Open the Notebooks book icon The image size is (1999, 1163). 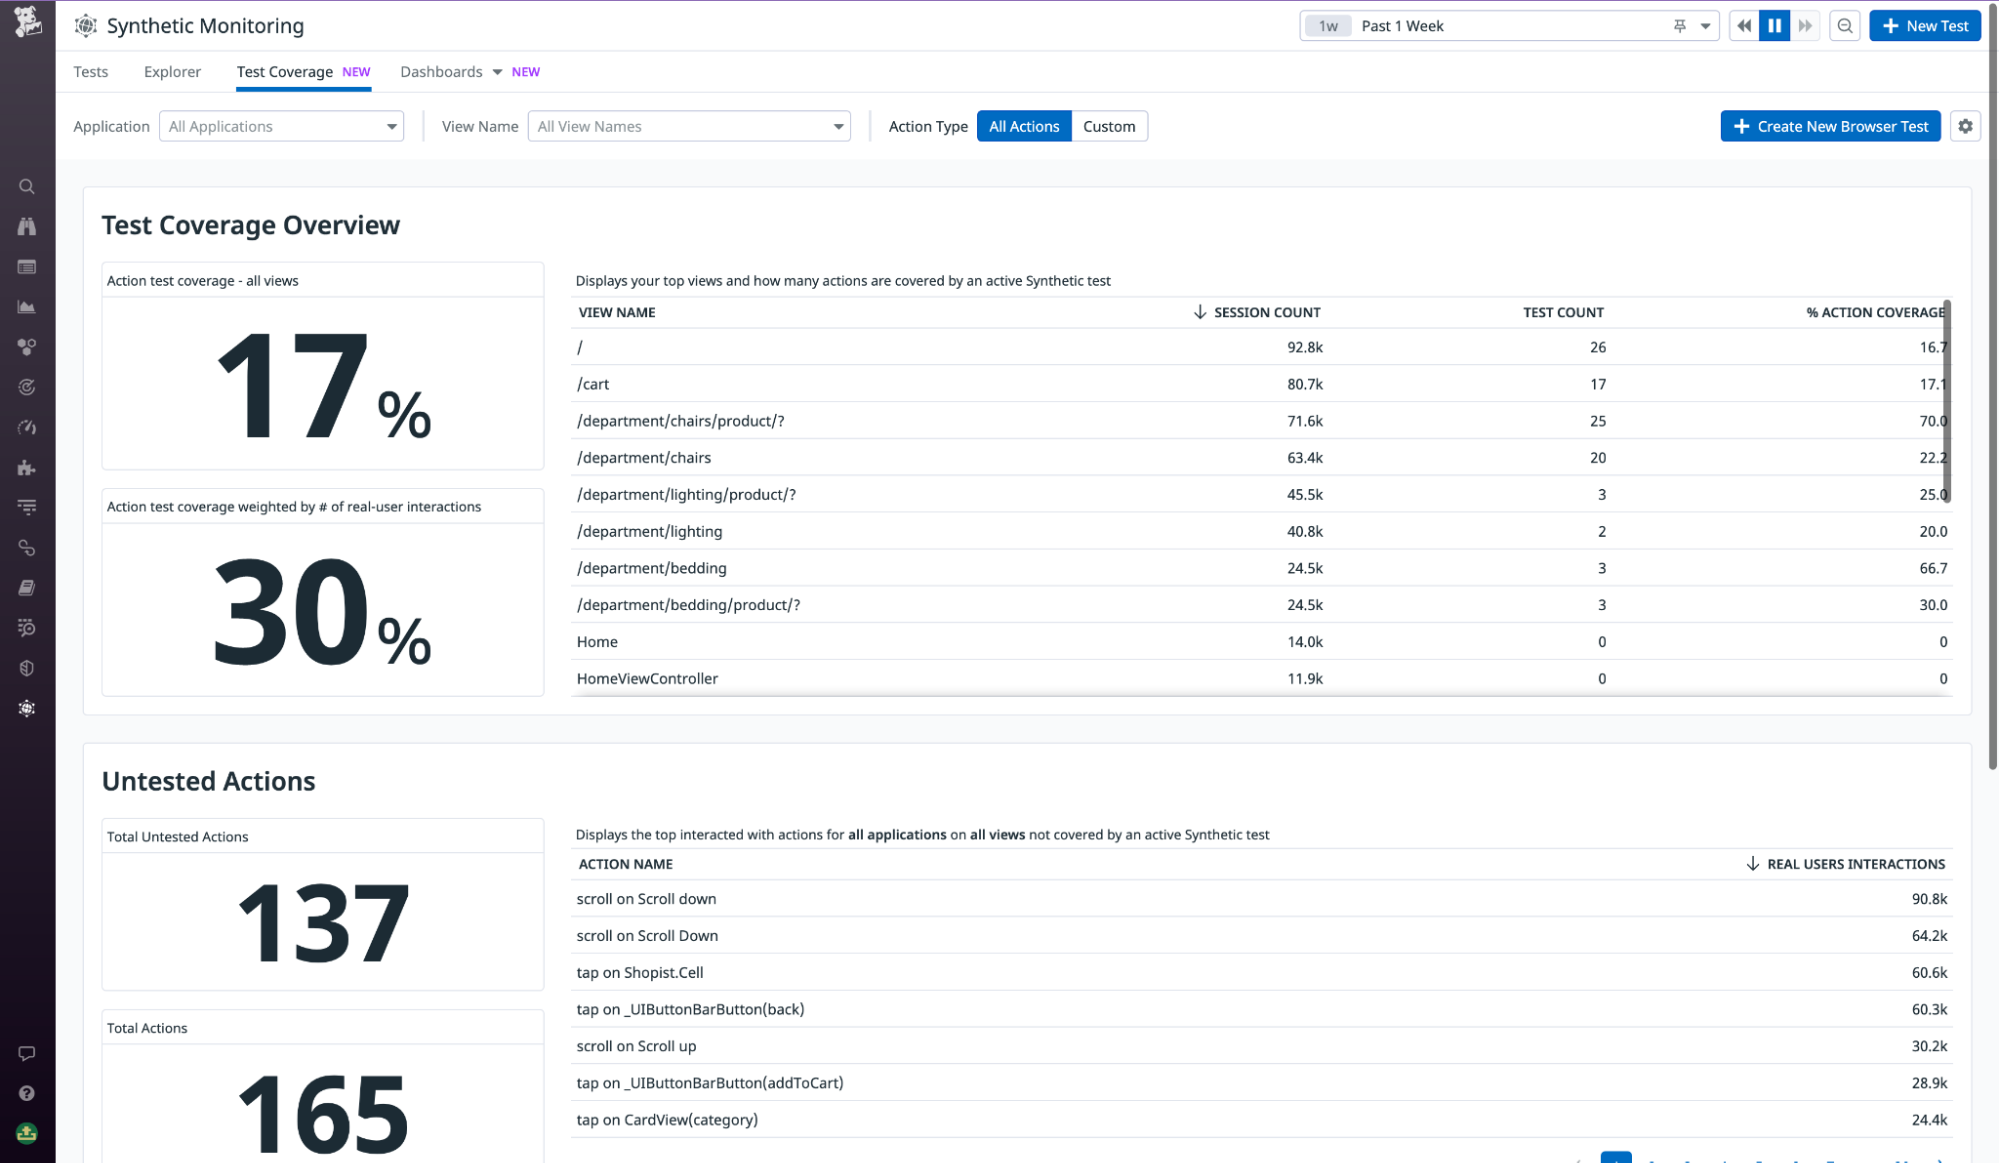coord(26,588)
